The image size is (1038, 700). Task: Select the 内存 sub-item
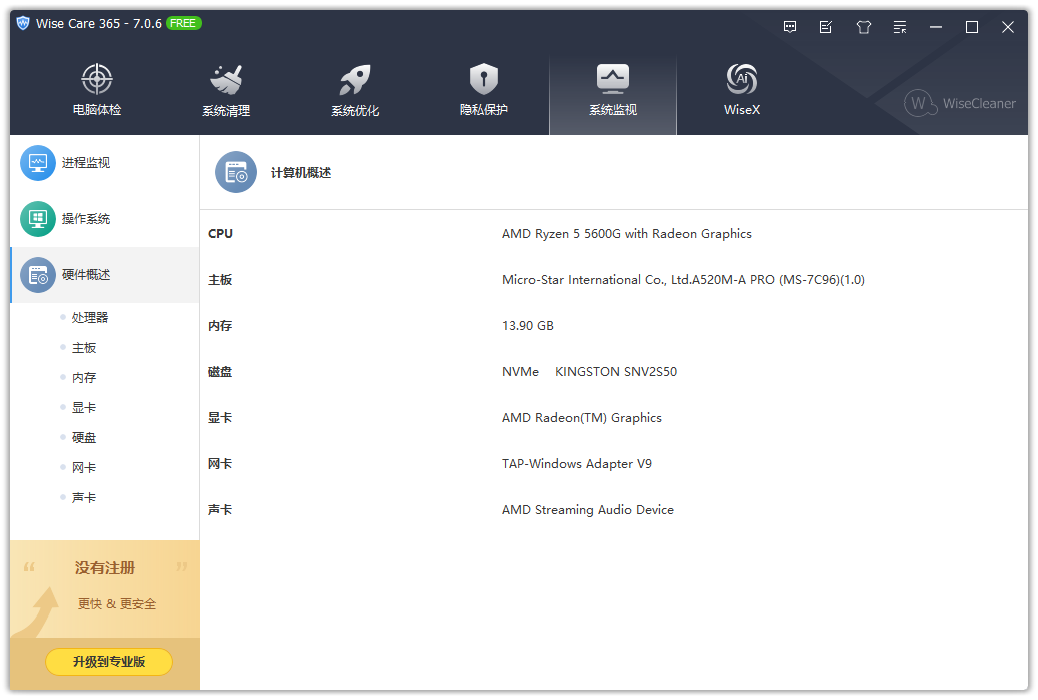[x=84, y=378]
